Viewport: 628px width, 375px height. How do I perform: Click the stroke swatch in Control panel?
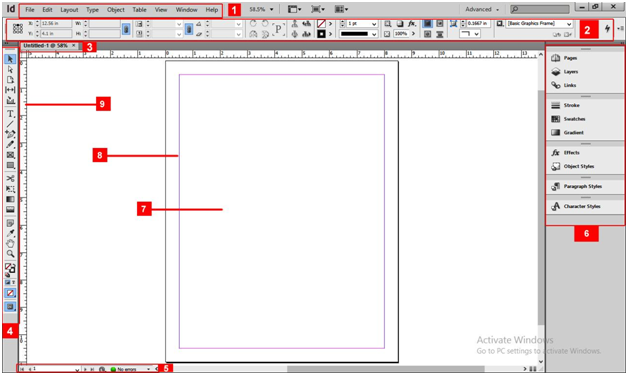[321, 34]
